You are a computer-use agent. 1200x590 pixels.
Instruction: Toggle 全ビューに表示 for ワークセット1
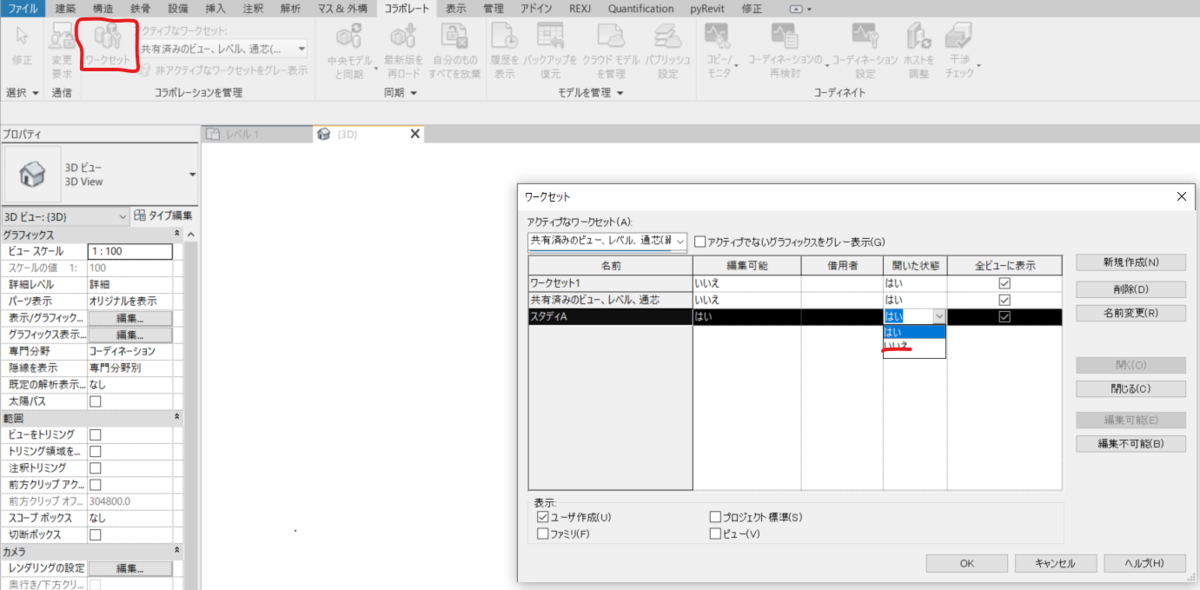[x=1005, y=283]
